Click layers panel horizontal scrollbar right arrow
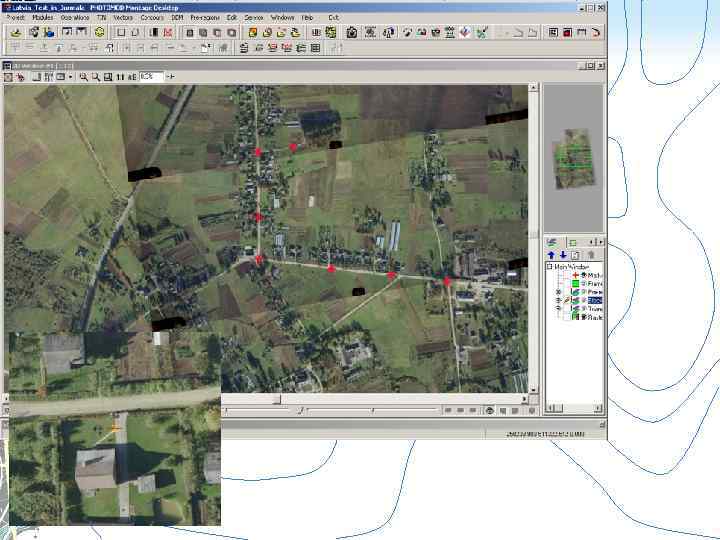This screenshot has width=720, height=540. [x=598, y=408]
